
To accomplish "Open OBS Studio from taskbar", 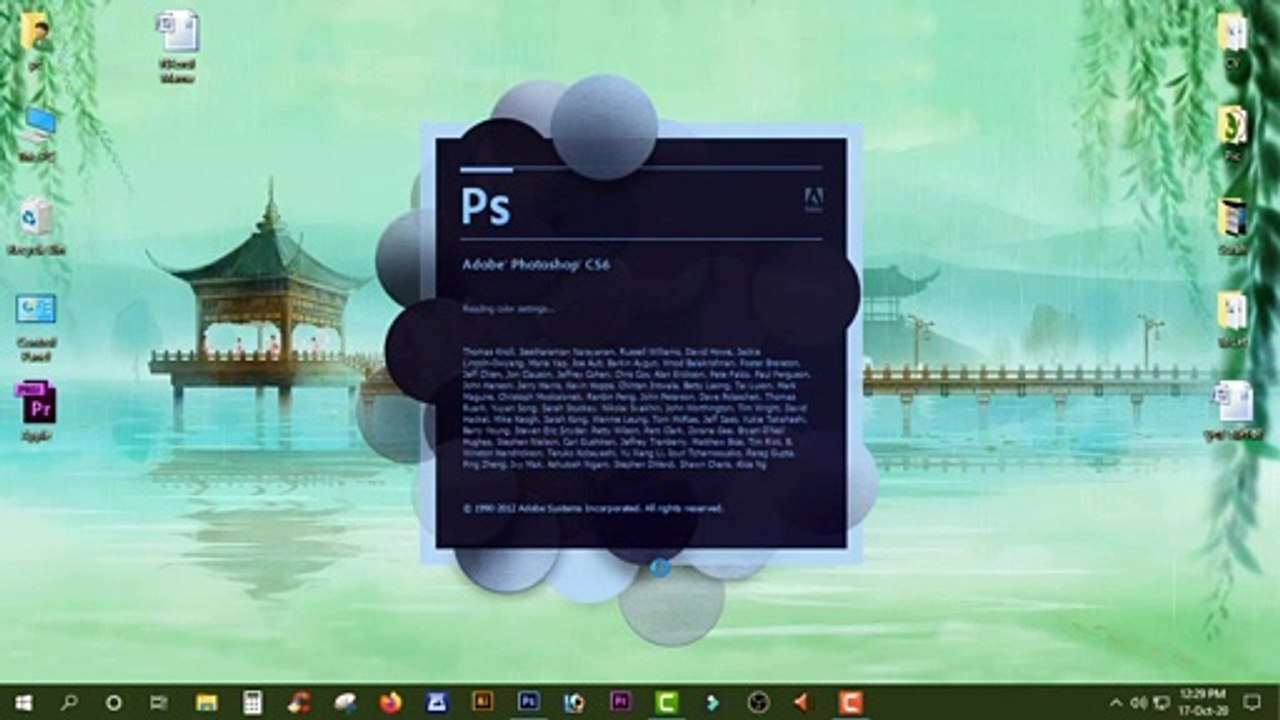I will 759,703.
